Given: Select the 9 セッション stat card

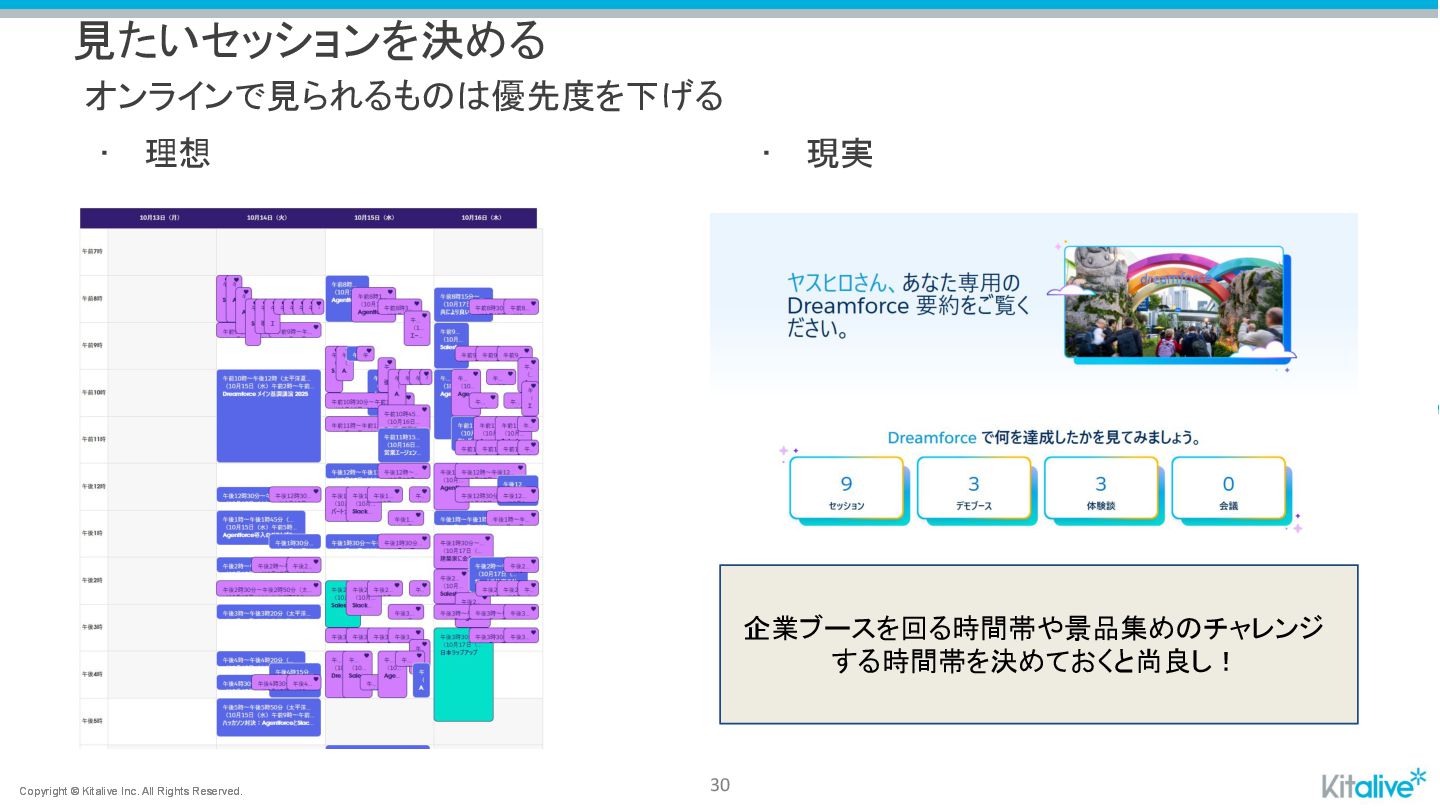Looking at the screenshot, I should [847, 489].
